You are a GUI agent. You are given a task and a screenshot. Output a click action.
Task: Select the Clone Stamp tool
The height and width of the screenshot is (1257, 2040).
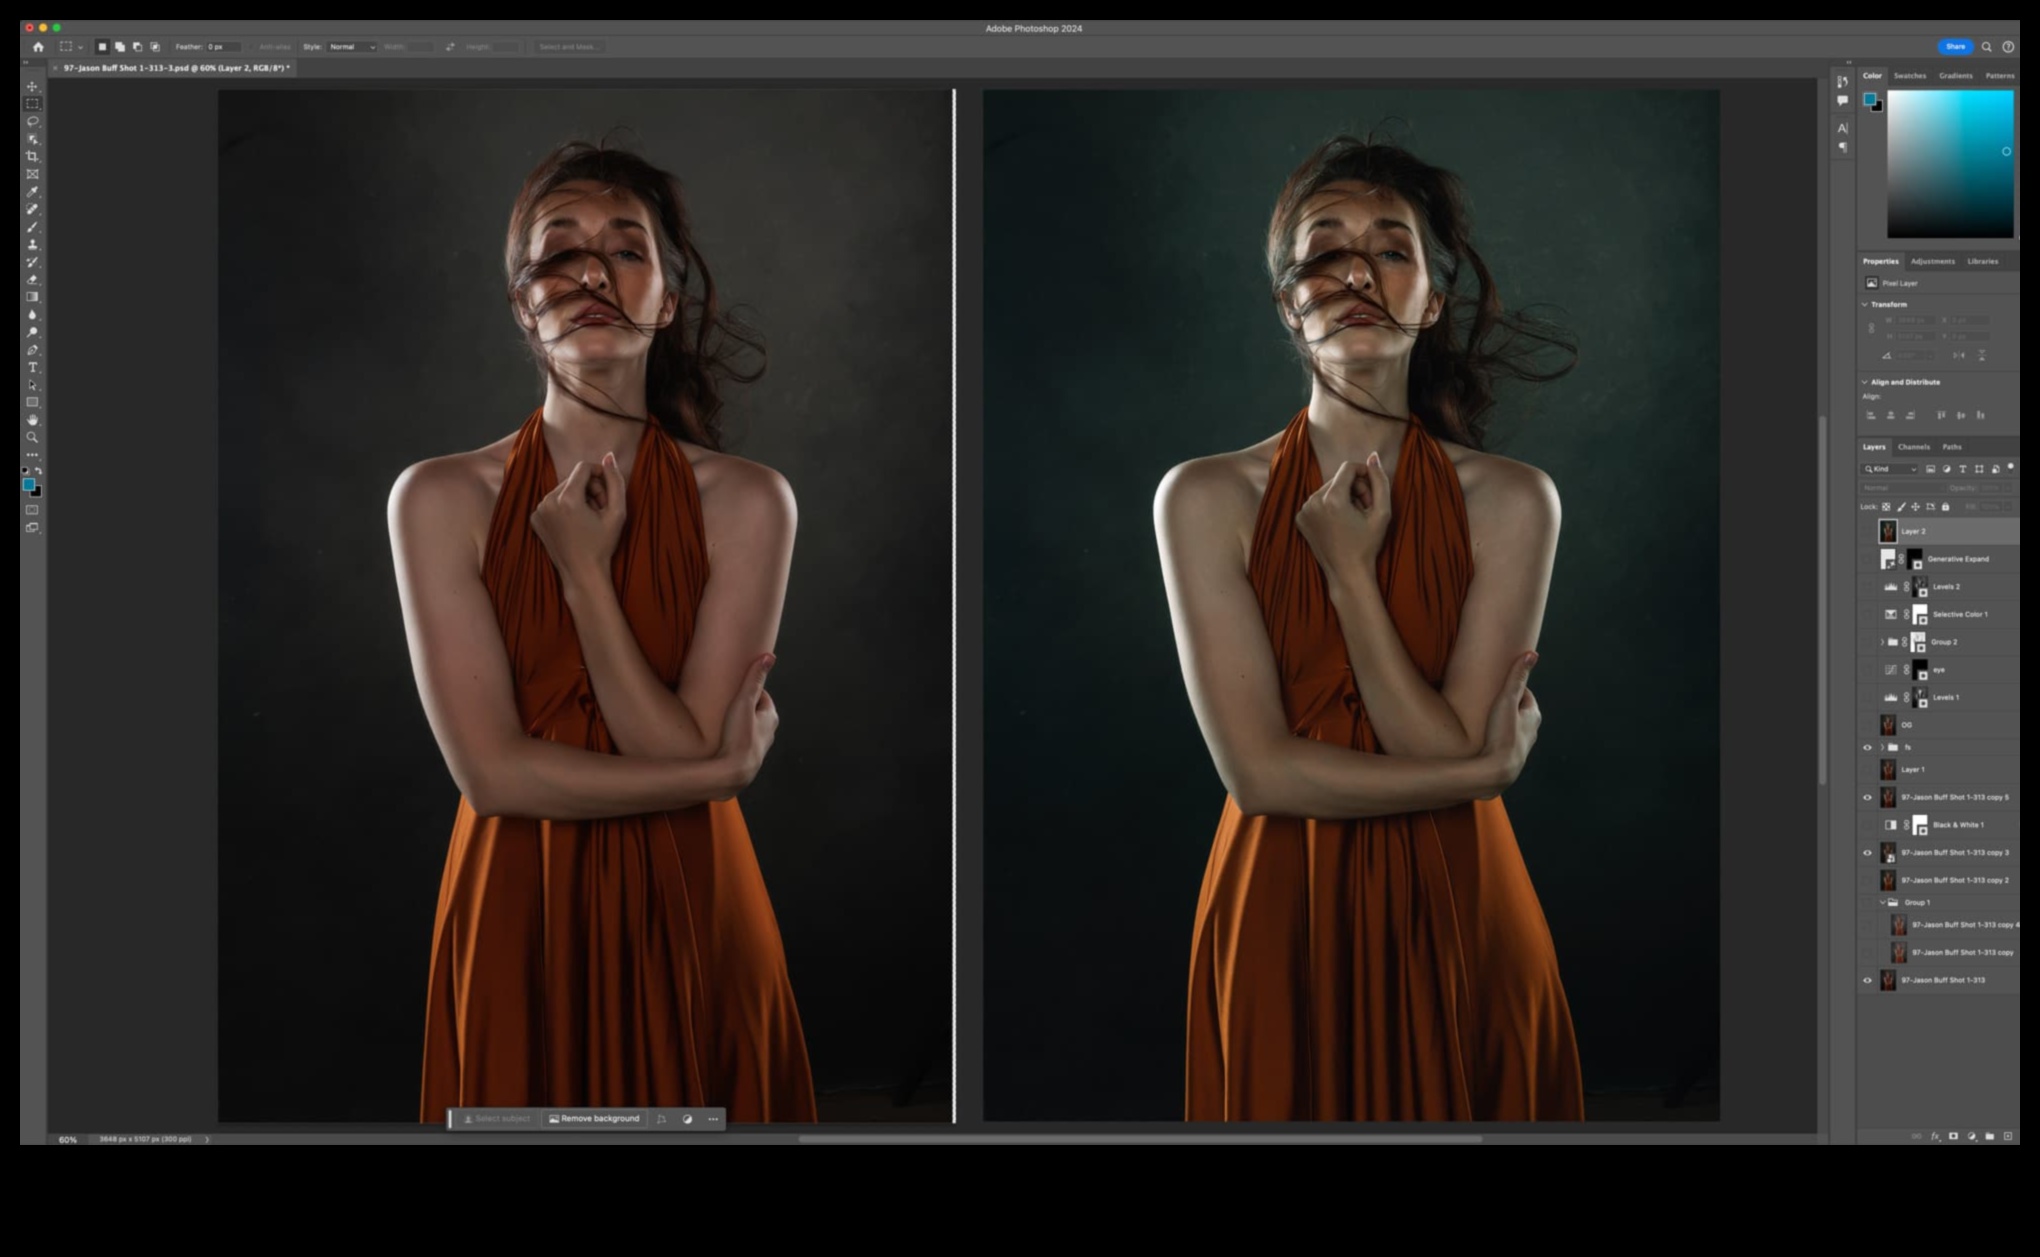pyautogui.click(x=32, y=244)
